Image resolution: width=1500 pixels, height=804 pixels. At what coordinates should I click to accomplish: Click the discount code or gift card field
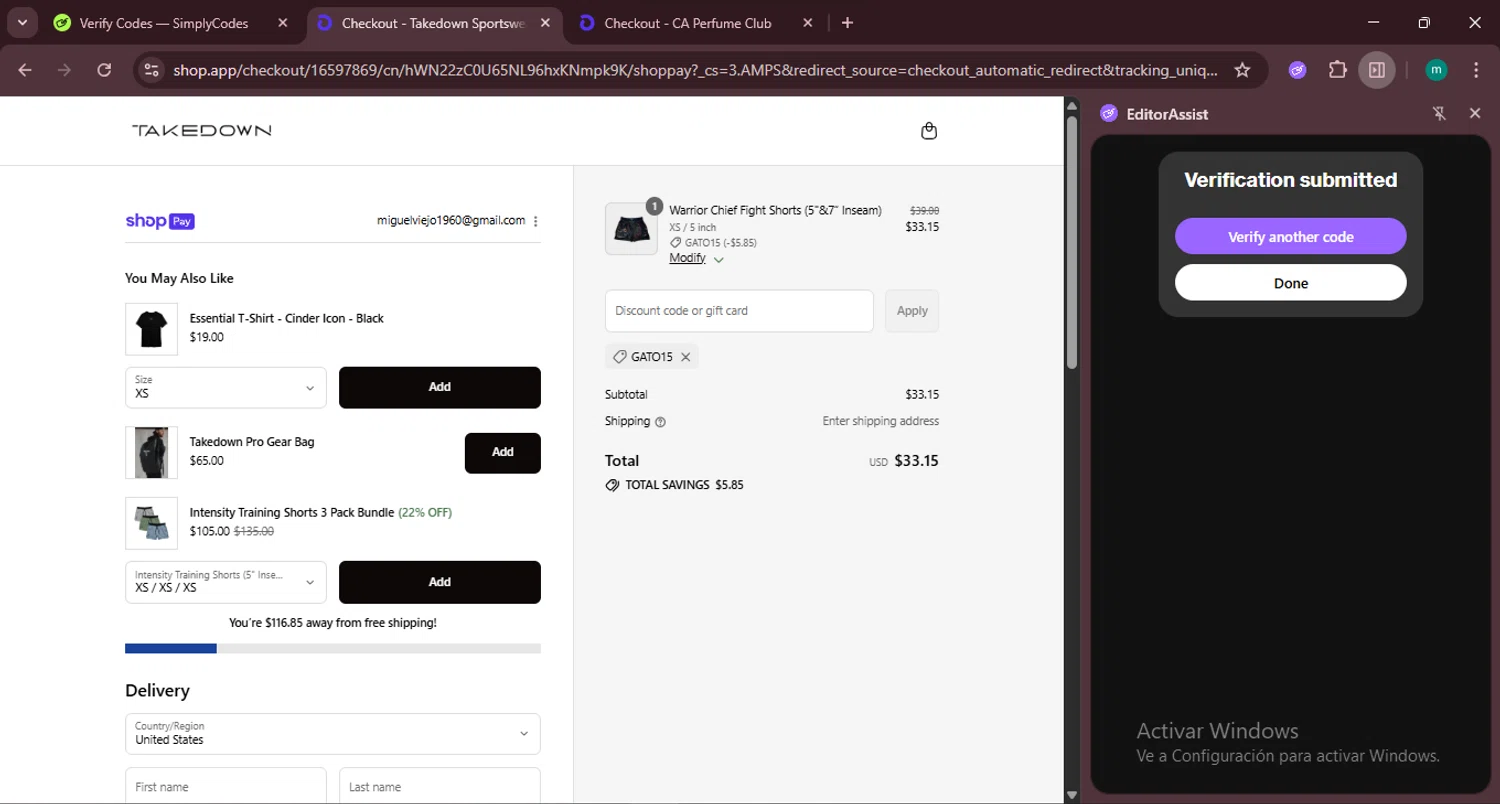coord(739,311)
